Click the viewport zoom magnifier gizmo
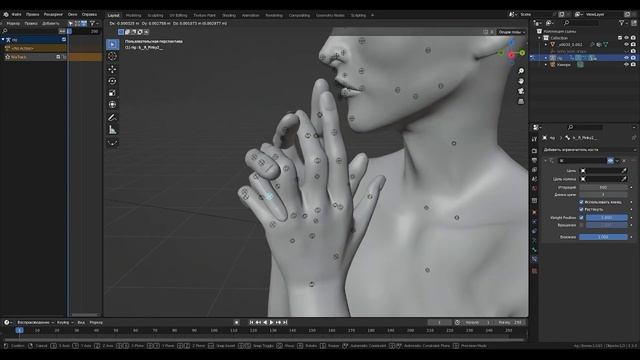Viewport: 640px width, 360px height. coord(521,71)
